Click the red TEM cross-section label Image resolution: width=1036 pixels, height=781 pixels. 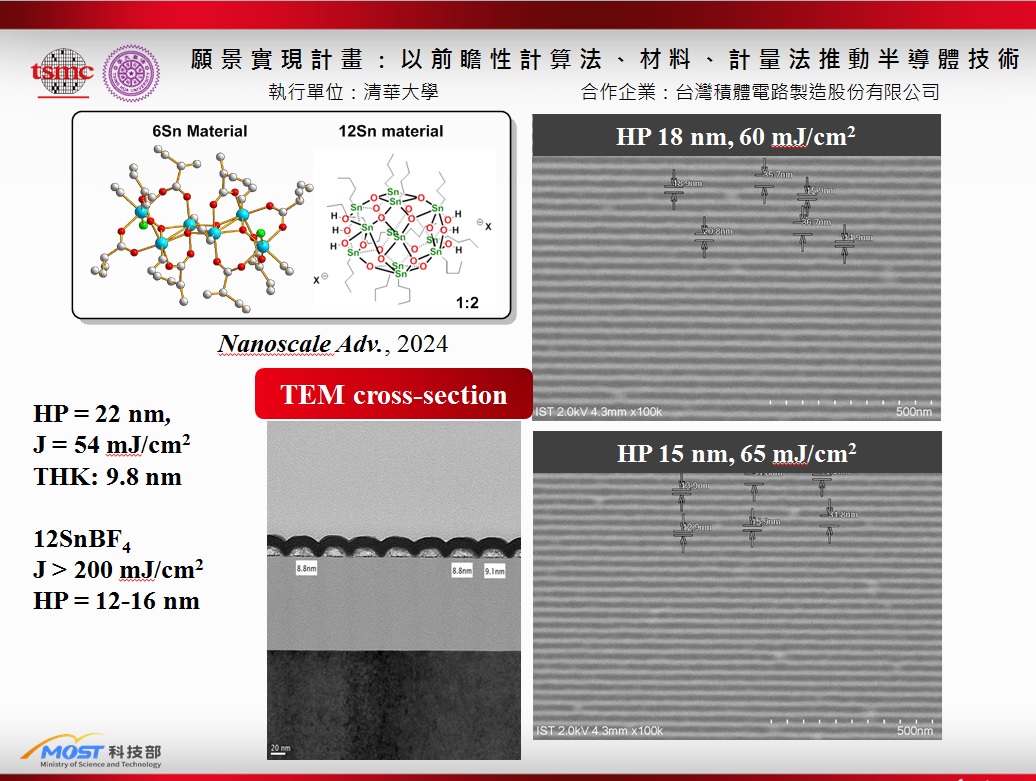coord(394,394)
